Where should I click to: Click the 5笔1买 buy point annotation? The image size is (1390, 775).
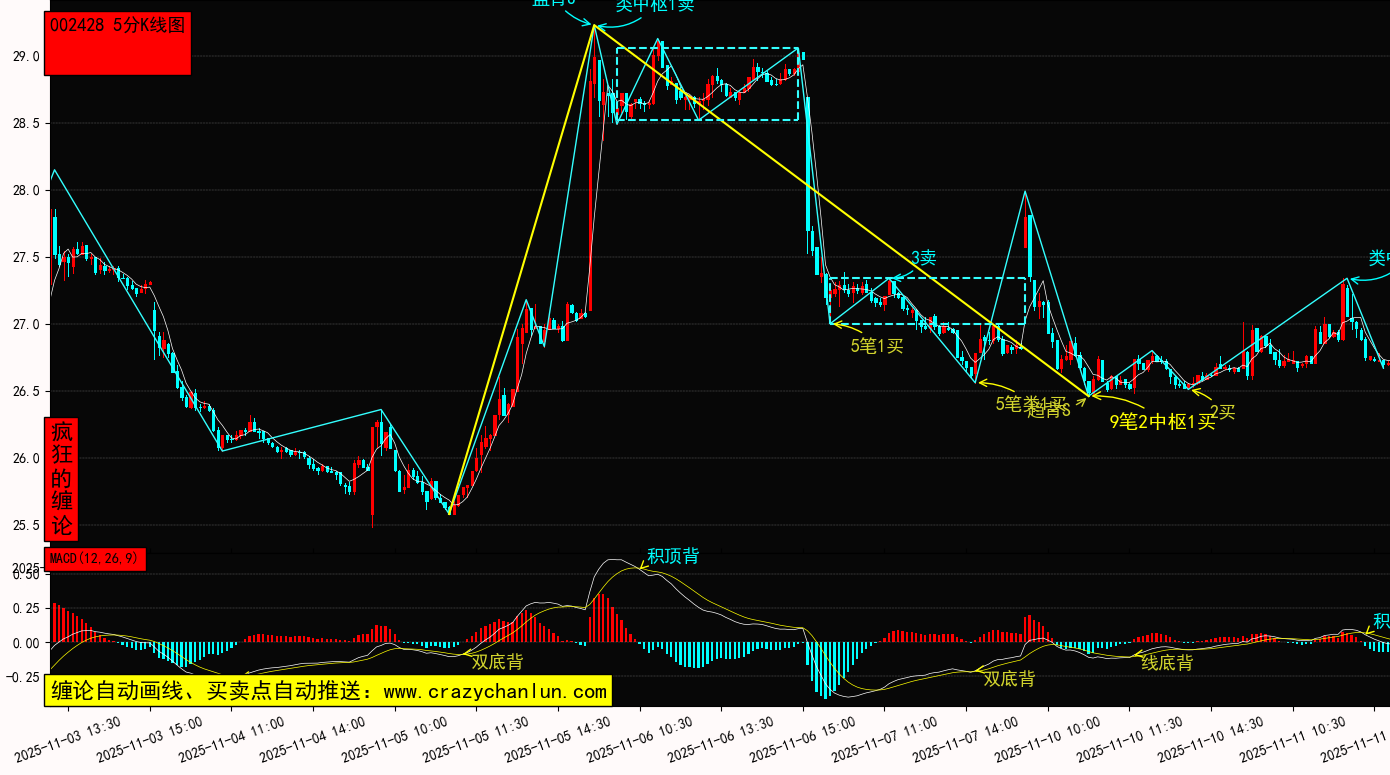[x=877, y=346]
